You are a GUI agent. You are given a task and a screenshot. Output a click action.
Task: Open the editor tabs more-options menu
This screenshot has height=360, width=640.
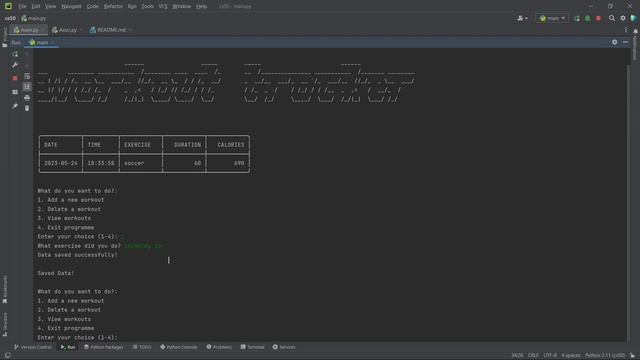(626, 30)
